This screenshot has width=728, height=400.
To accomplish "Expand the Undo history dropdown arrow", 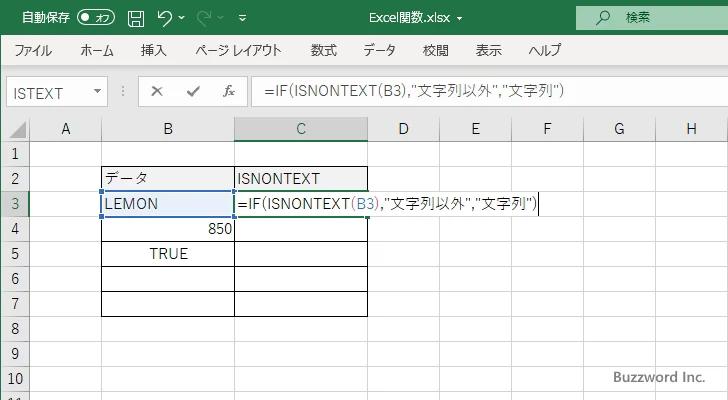I will tap(182, 18).
